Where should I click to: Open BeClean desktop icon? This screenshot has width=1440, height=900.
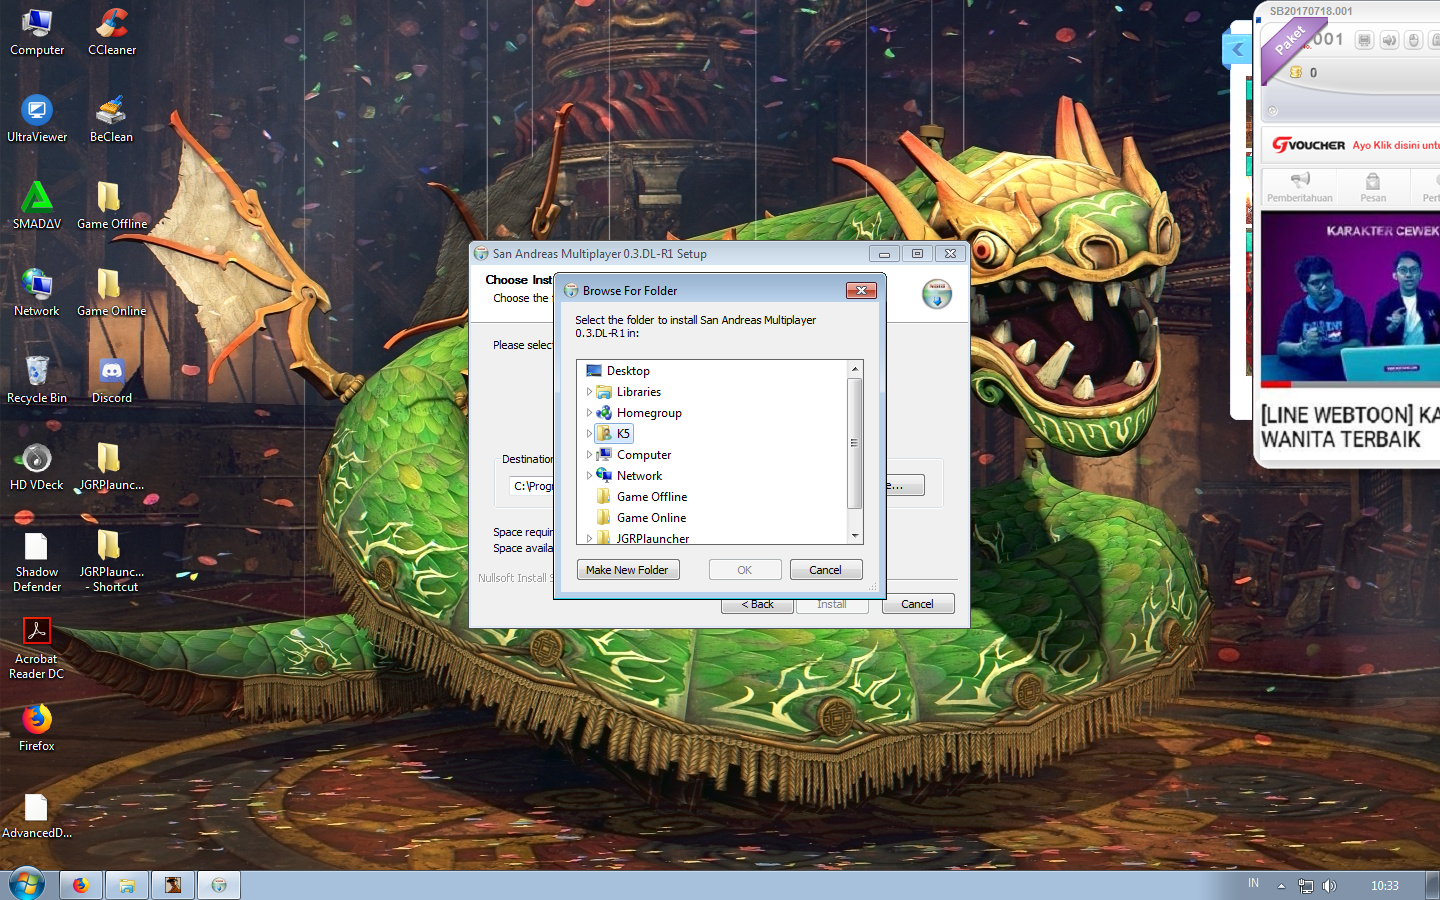pyautogui.click(x=111, y=119)
